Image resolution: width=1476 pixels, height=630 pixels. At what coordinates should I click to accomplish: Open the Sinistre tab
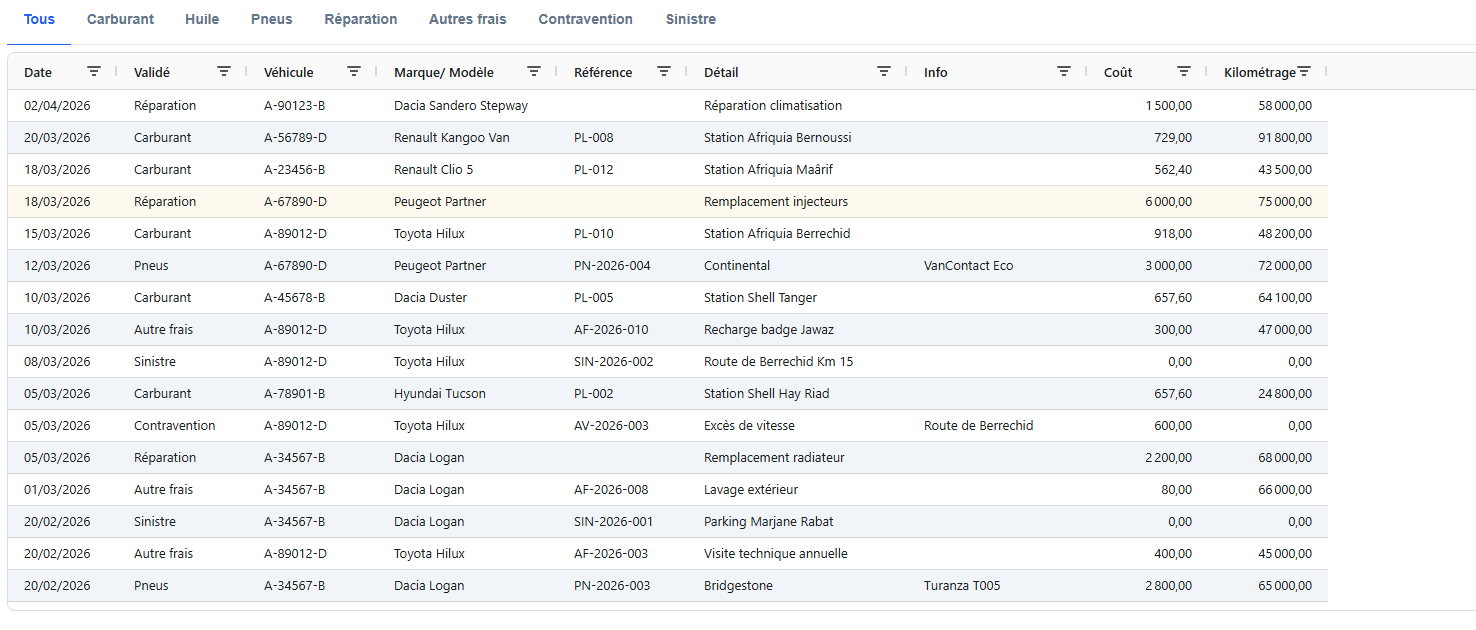pyautogui.click(x=690, y=20)
